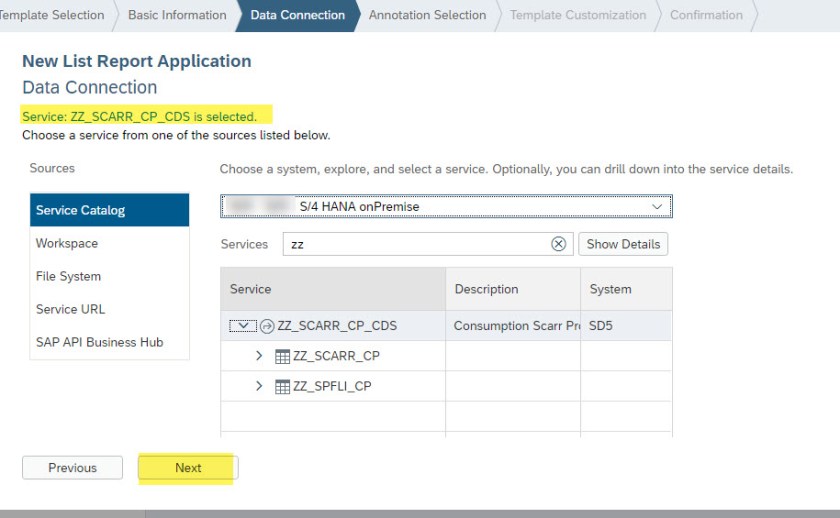840x518 pixels.
Task: Go to the Template Selection wizard step
Action: coord(55,15)
